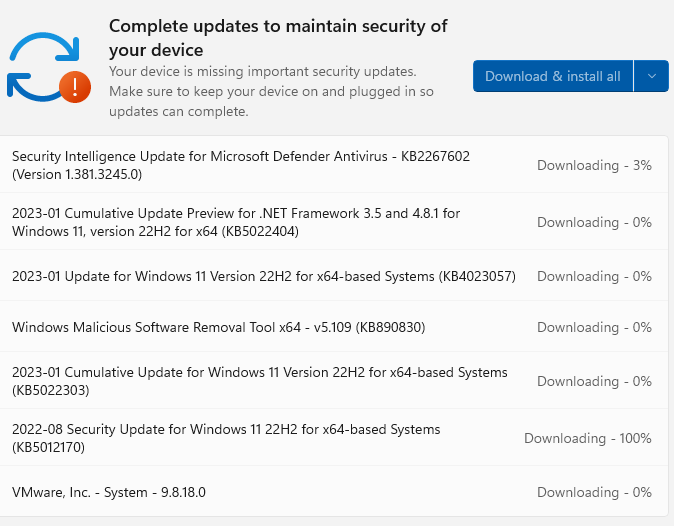Click the KB5022303 Cumulative Update entry

click(x=260, y=381)
